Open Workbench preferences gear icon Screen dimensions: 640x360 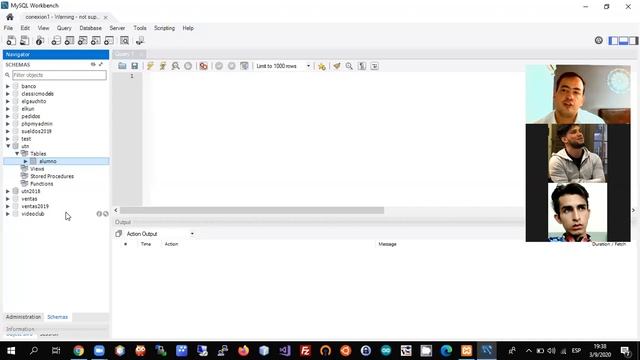click(x=598, y=40)
